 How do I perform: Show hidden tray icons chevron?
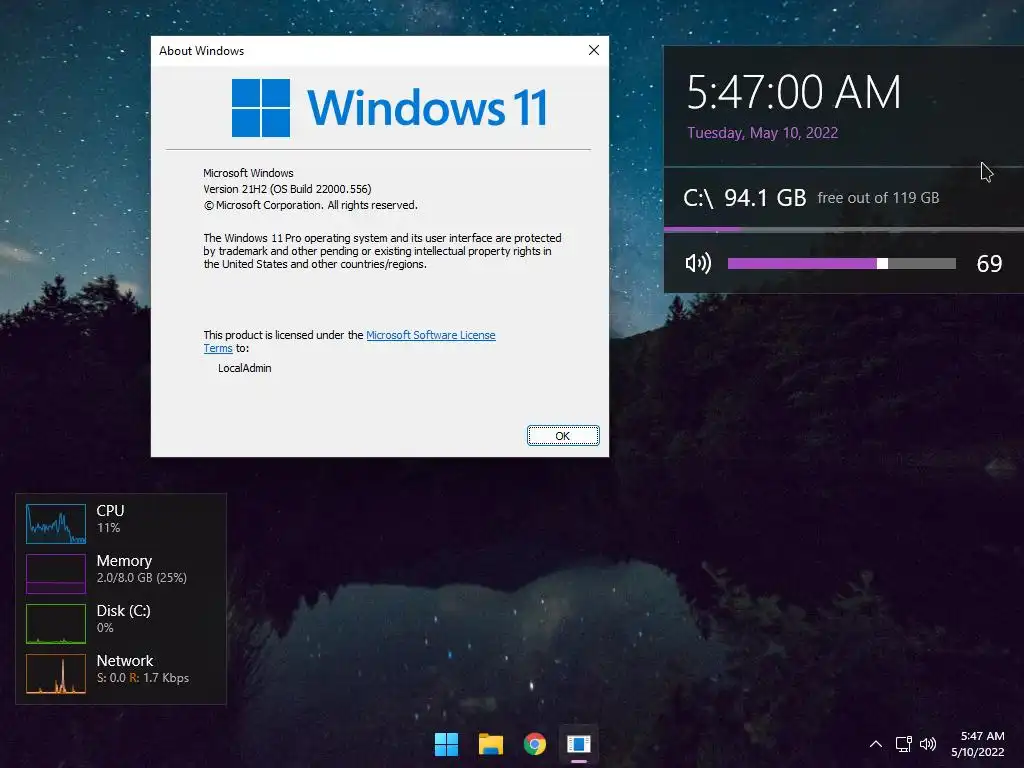click(x=876, y=744)
